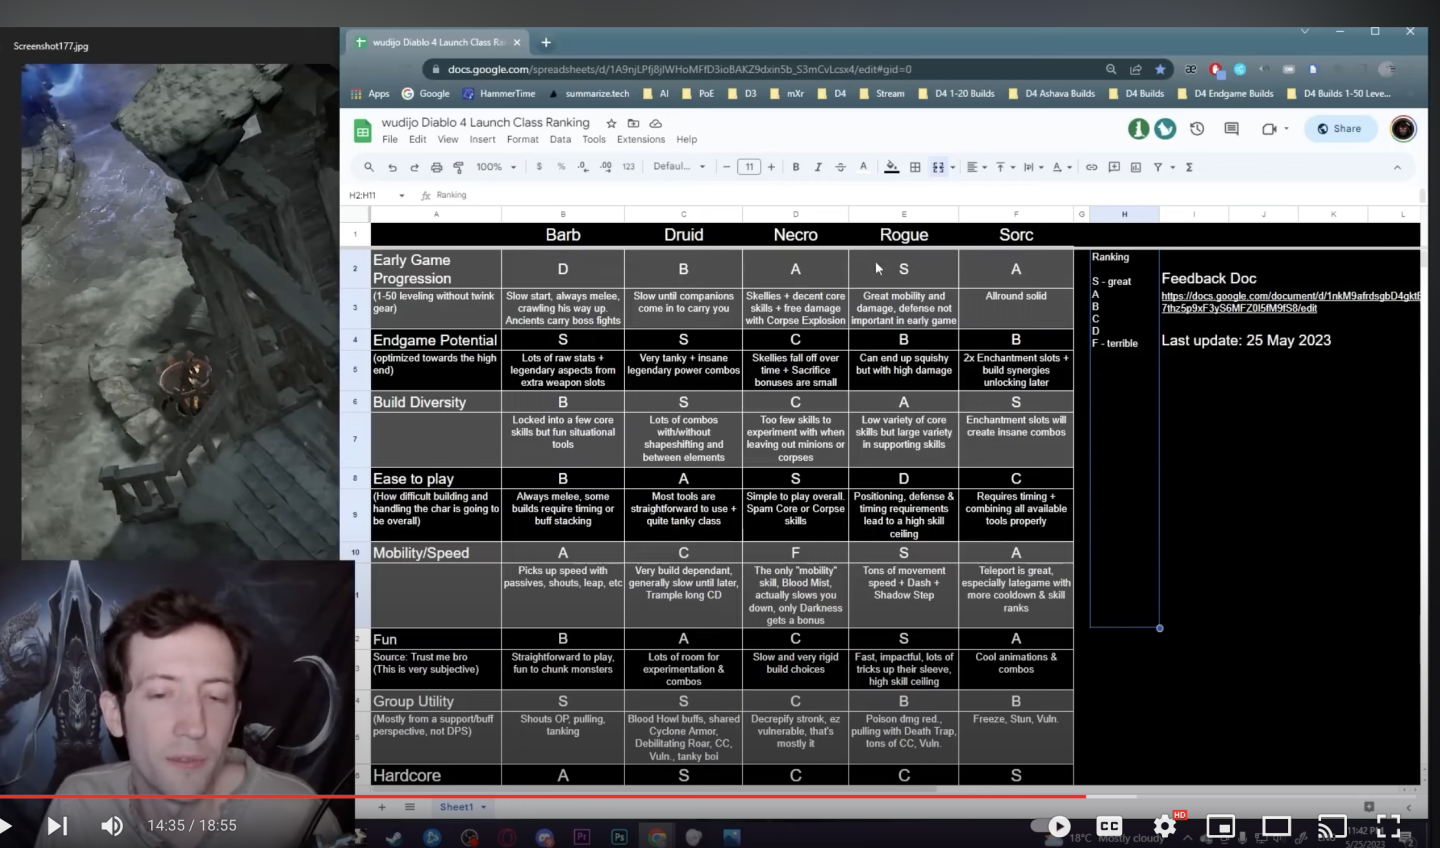
Task: Toggle strikethrough formatting in Sheets toolbar
Action: point(840,167)
